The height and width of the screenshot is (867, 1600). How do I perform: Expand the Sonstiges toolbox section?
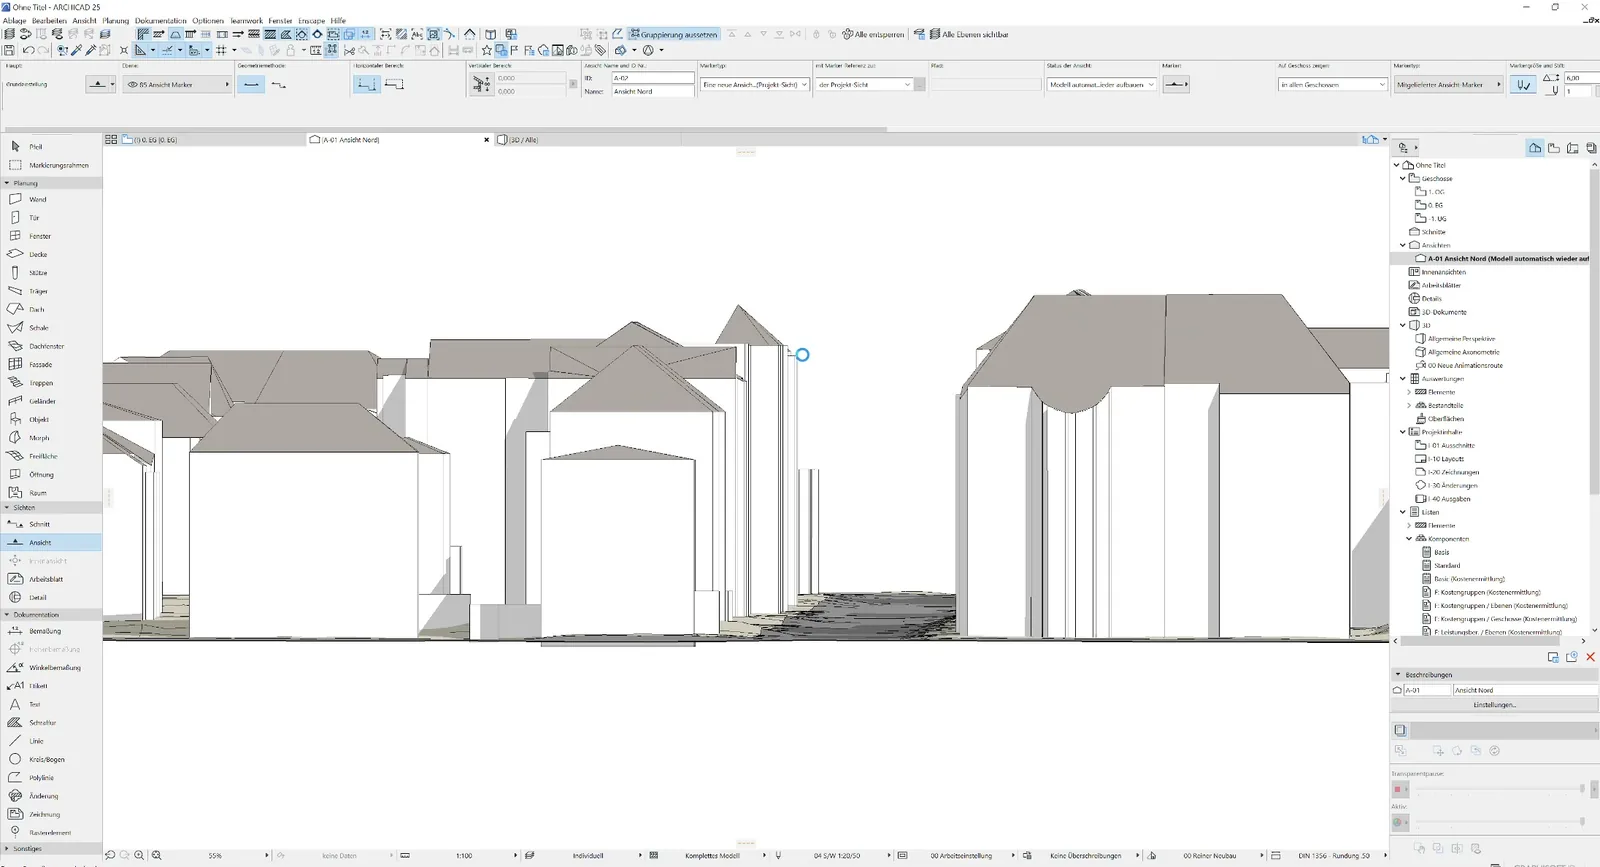coord(7,848)
